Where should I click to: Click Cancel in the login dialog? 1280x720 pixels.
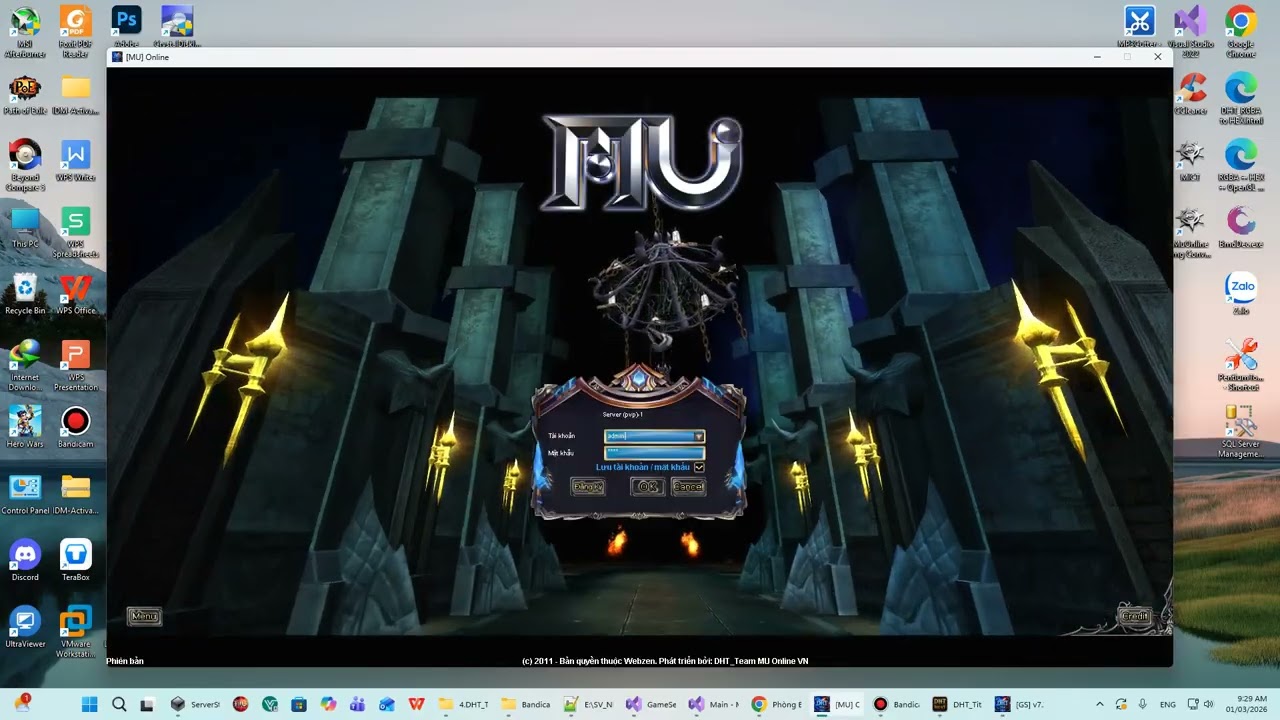[688, 487]
